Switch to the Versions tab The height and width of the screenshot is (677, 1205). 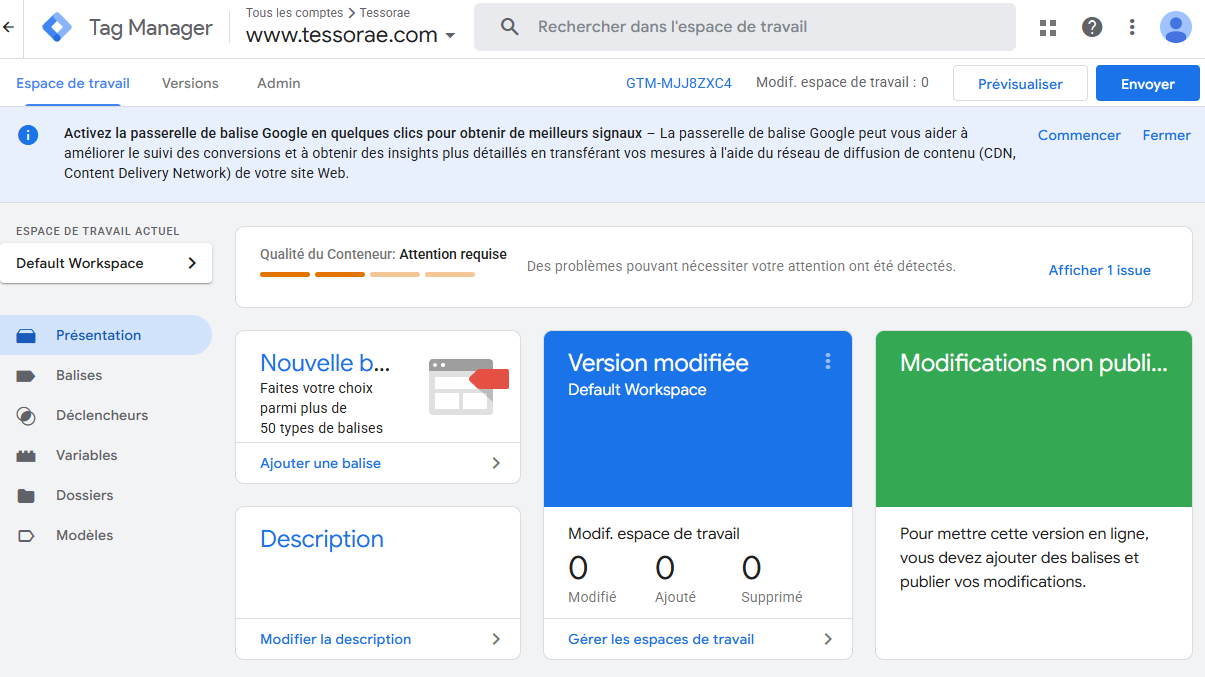point(190,83)
